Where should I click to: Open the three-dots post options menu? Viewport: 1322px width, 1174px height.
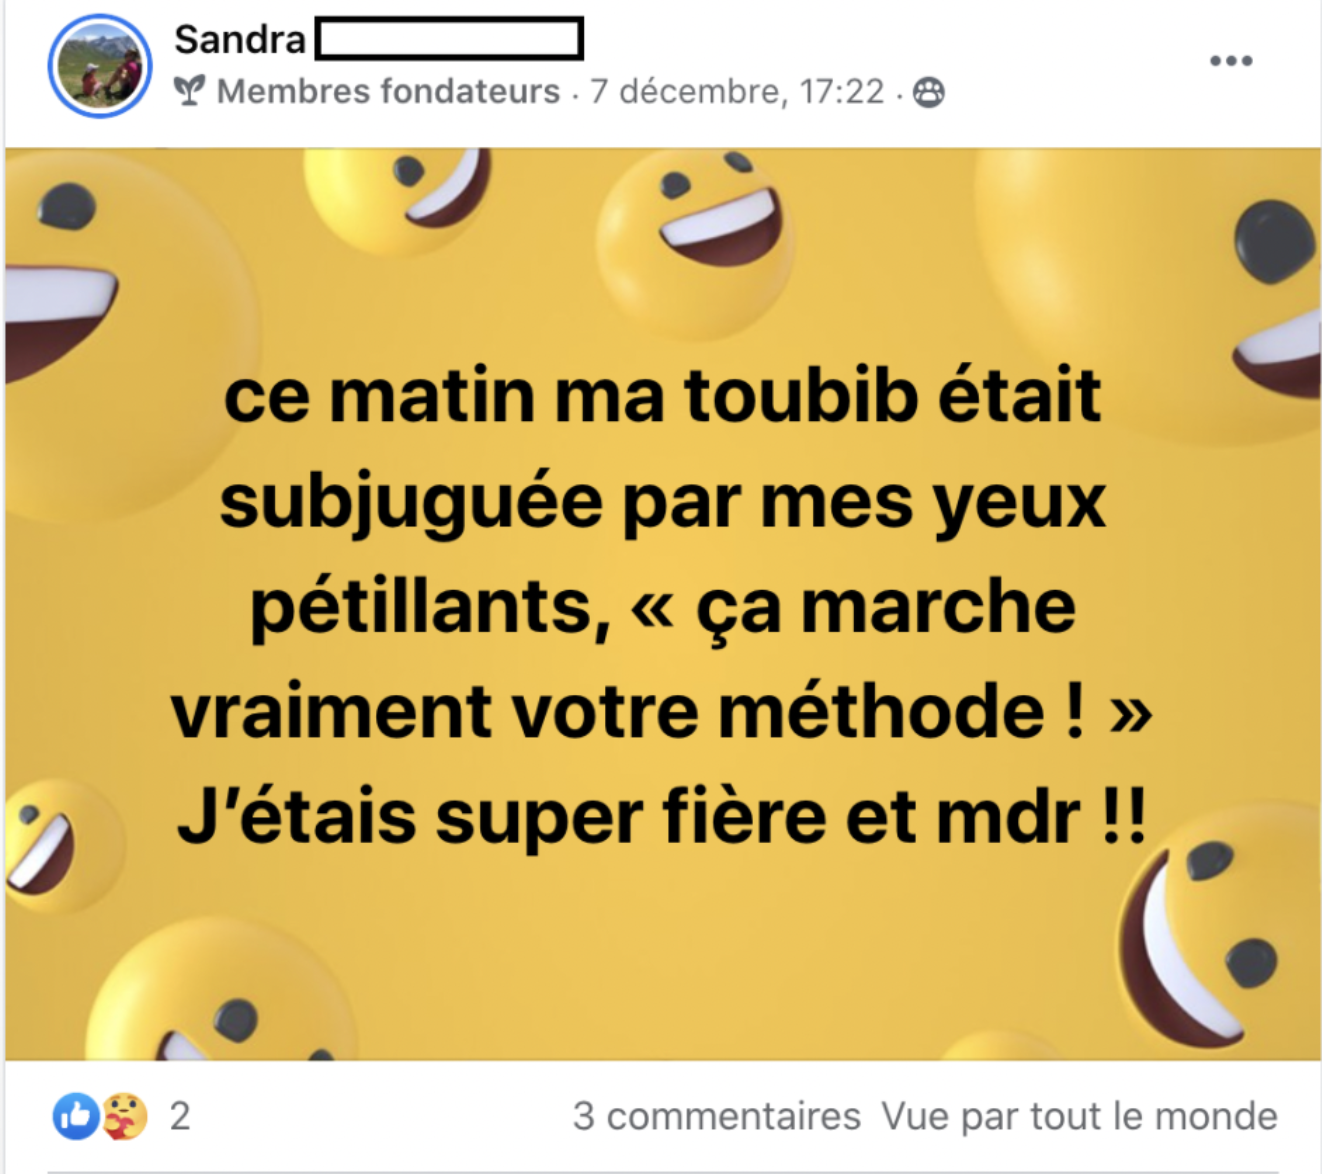pyautogui.click(x=1230, y=61)
